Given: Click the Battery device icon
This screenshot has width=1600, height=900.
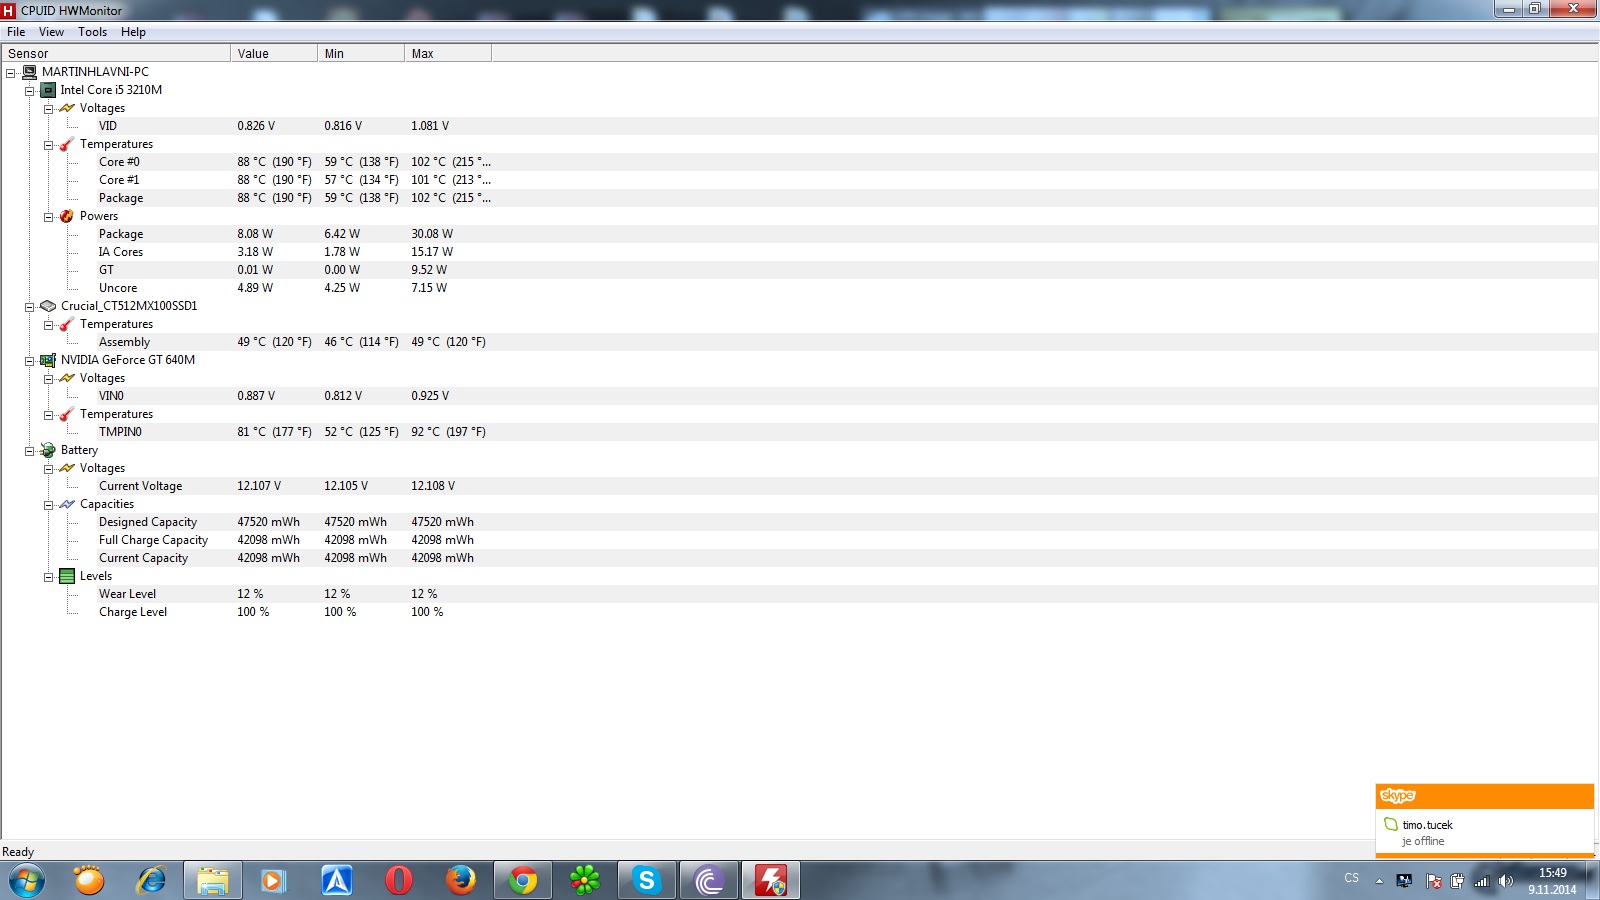Looking at the screenshot, I should [48, 450].
